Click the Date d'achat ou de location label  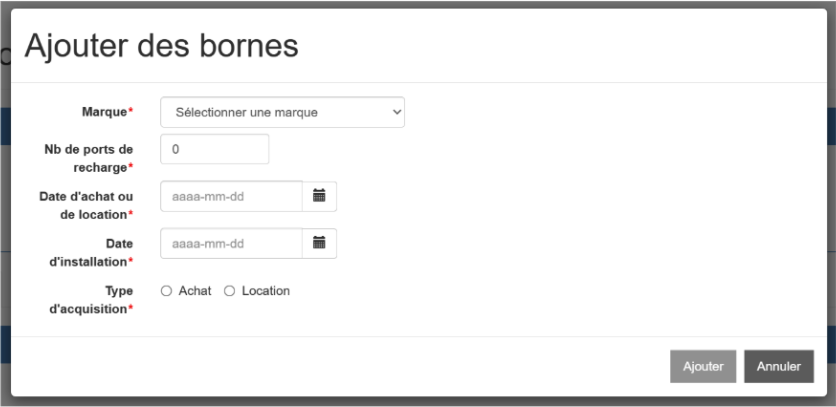coord(86,205)
